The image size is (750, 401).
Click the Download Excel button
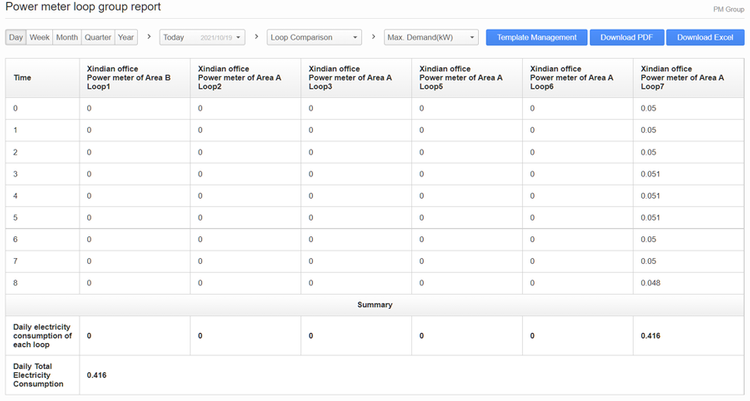pos(705,38)
